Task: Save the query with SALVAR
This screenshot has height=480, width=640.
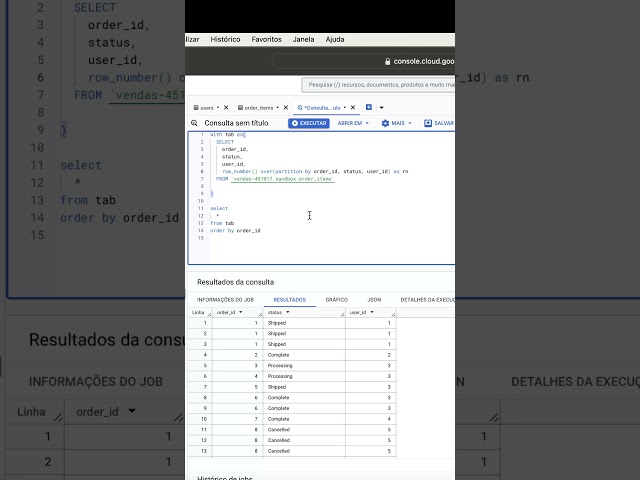Action: pos(439,123)
